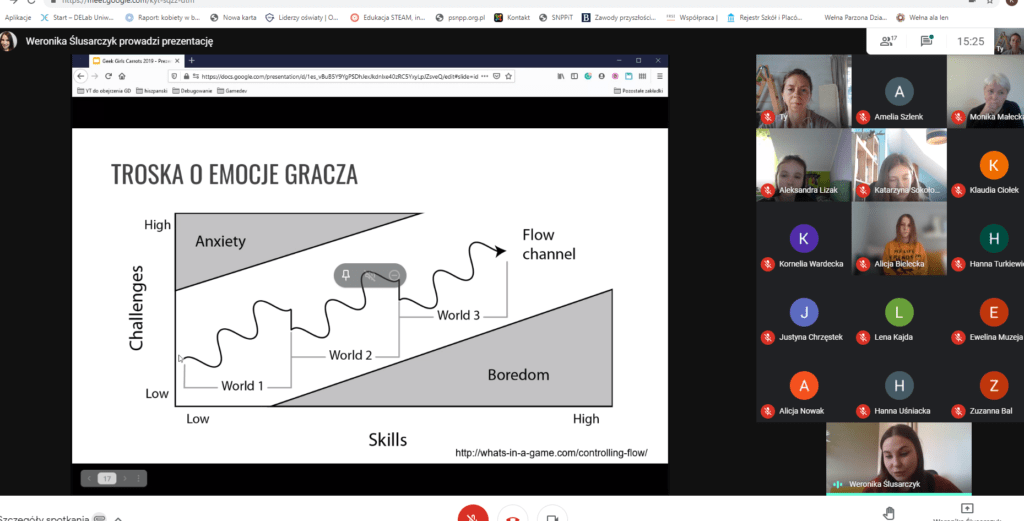Open the Firefox hamburger menu in shared window
The width and height of the screenshot is (1024, 521).
tap(660, 76)
